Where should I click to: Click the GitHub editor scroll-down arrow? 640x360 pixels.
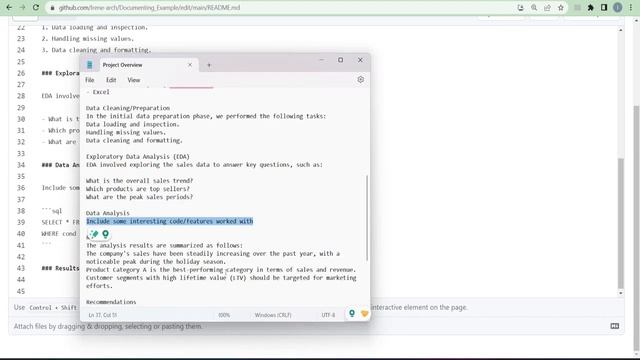(621, 293)
